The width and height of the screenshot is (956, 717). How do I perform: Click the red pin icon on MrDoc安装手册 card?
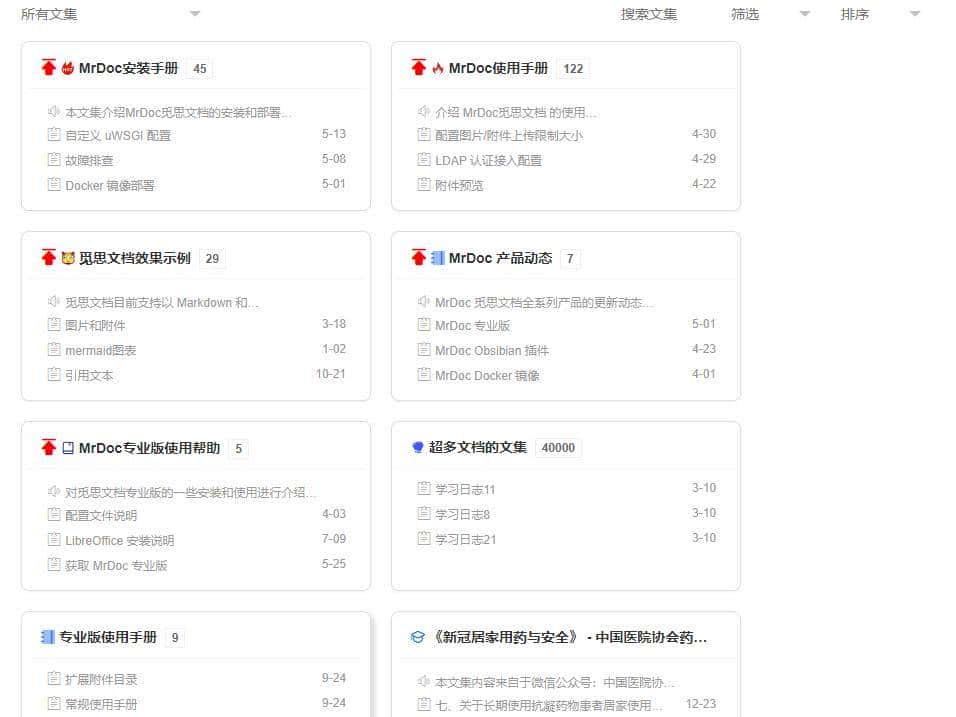(49, 68)
